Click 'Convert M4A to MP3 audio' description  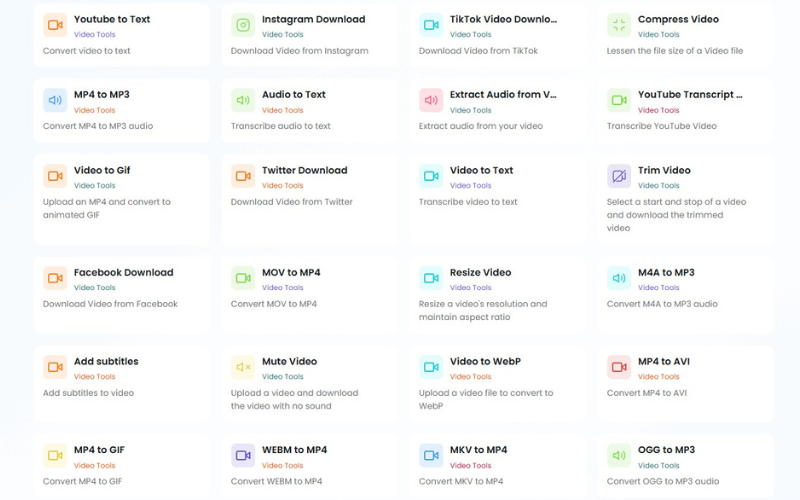click(662, 304)
